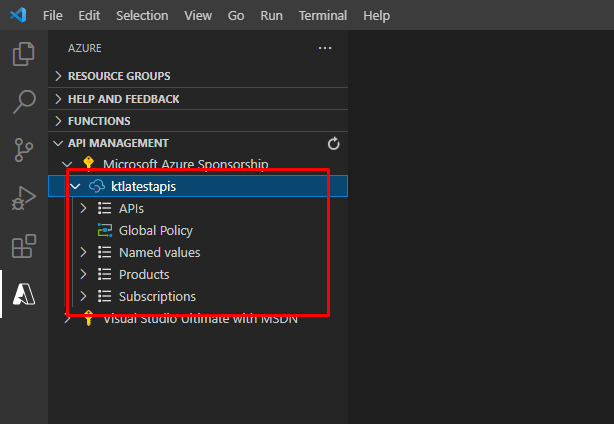Refresh the API Management section
Viewport: 614px width, 424px height.
coord(334,144)
